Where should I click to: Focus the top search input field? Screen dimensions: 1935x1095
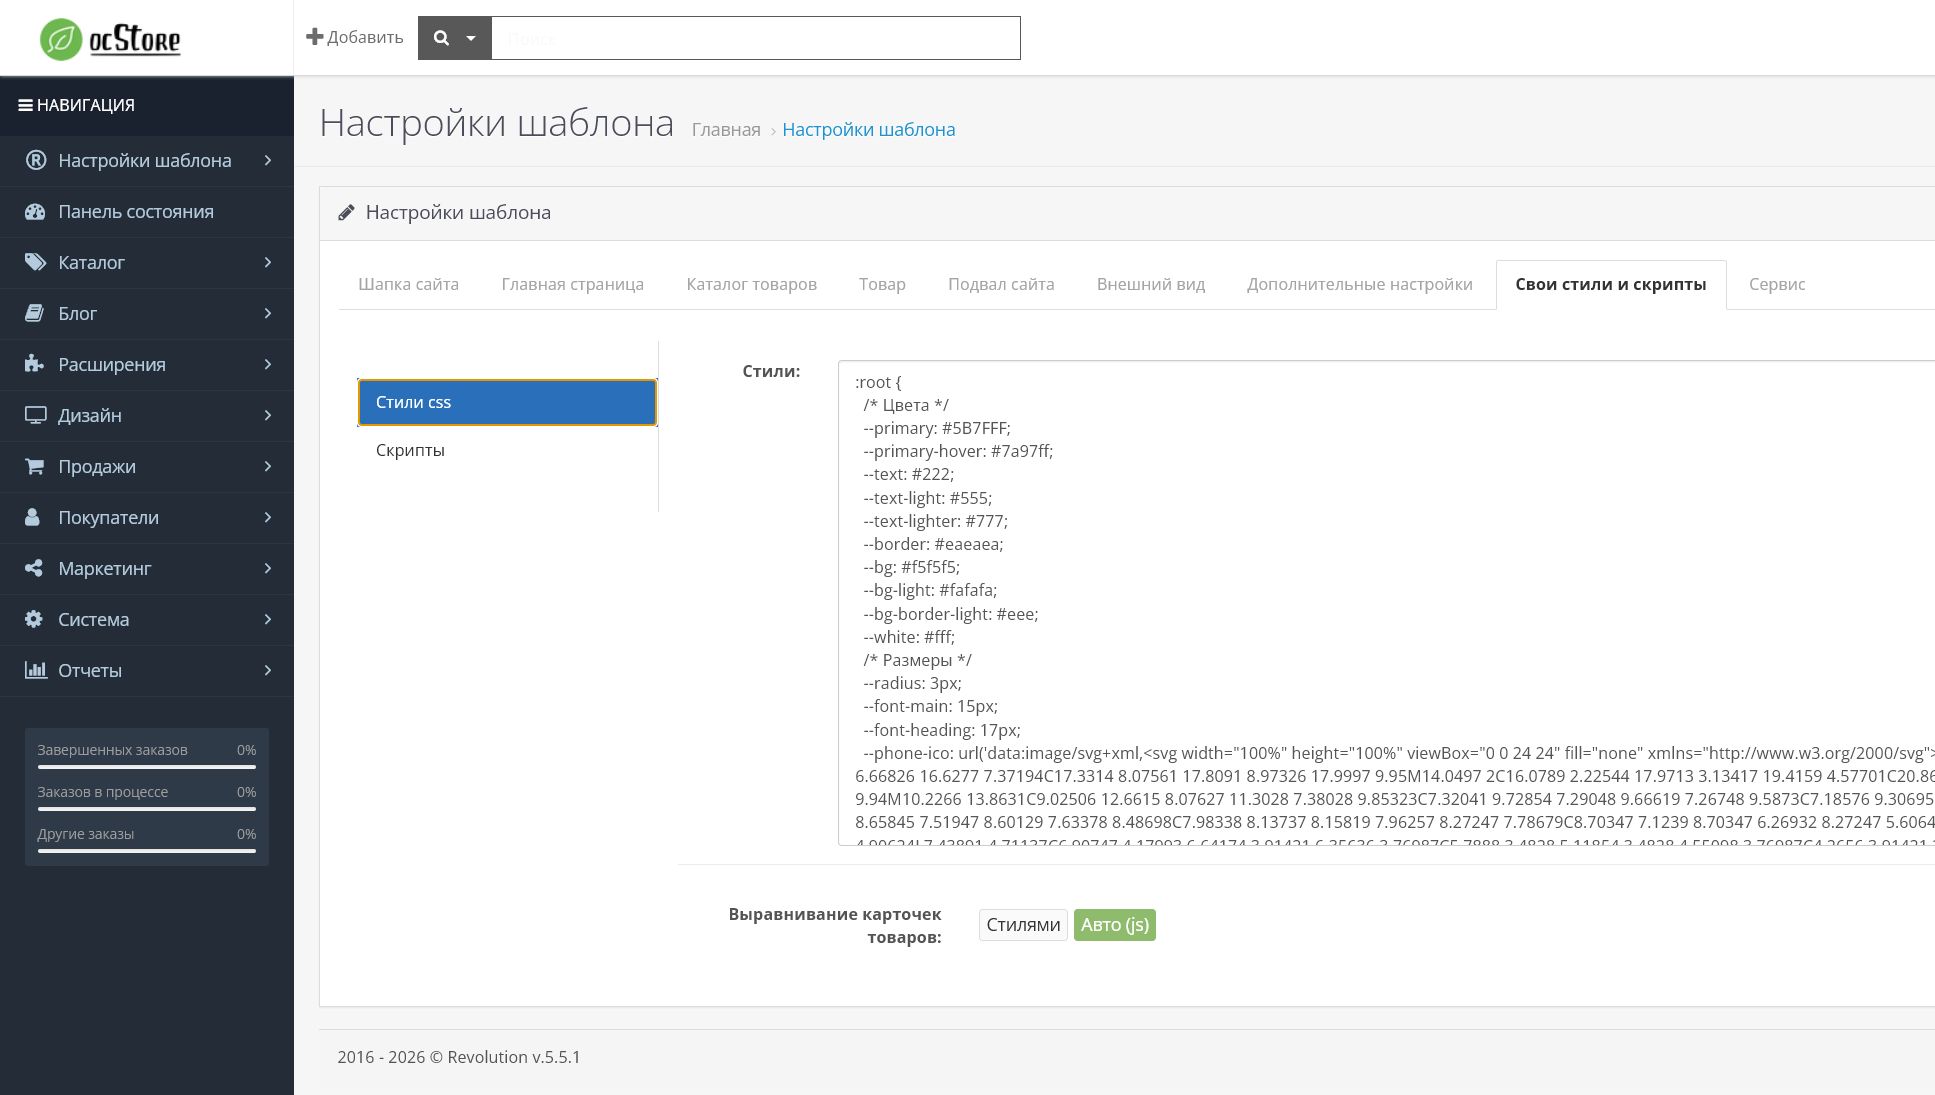point(756,38)
